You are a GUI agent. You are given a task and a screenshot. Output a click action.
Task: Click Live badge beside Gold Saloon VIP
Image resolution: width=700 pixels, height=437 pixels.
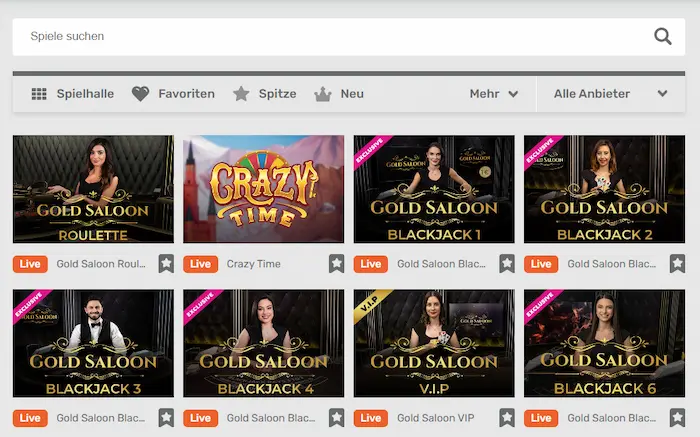point(371,418)
